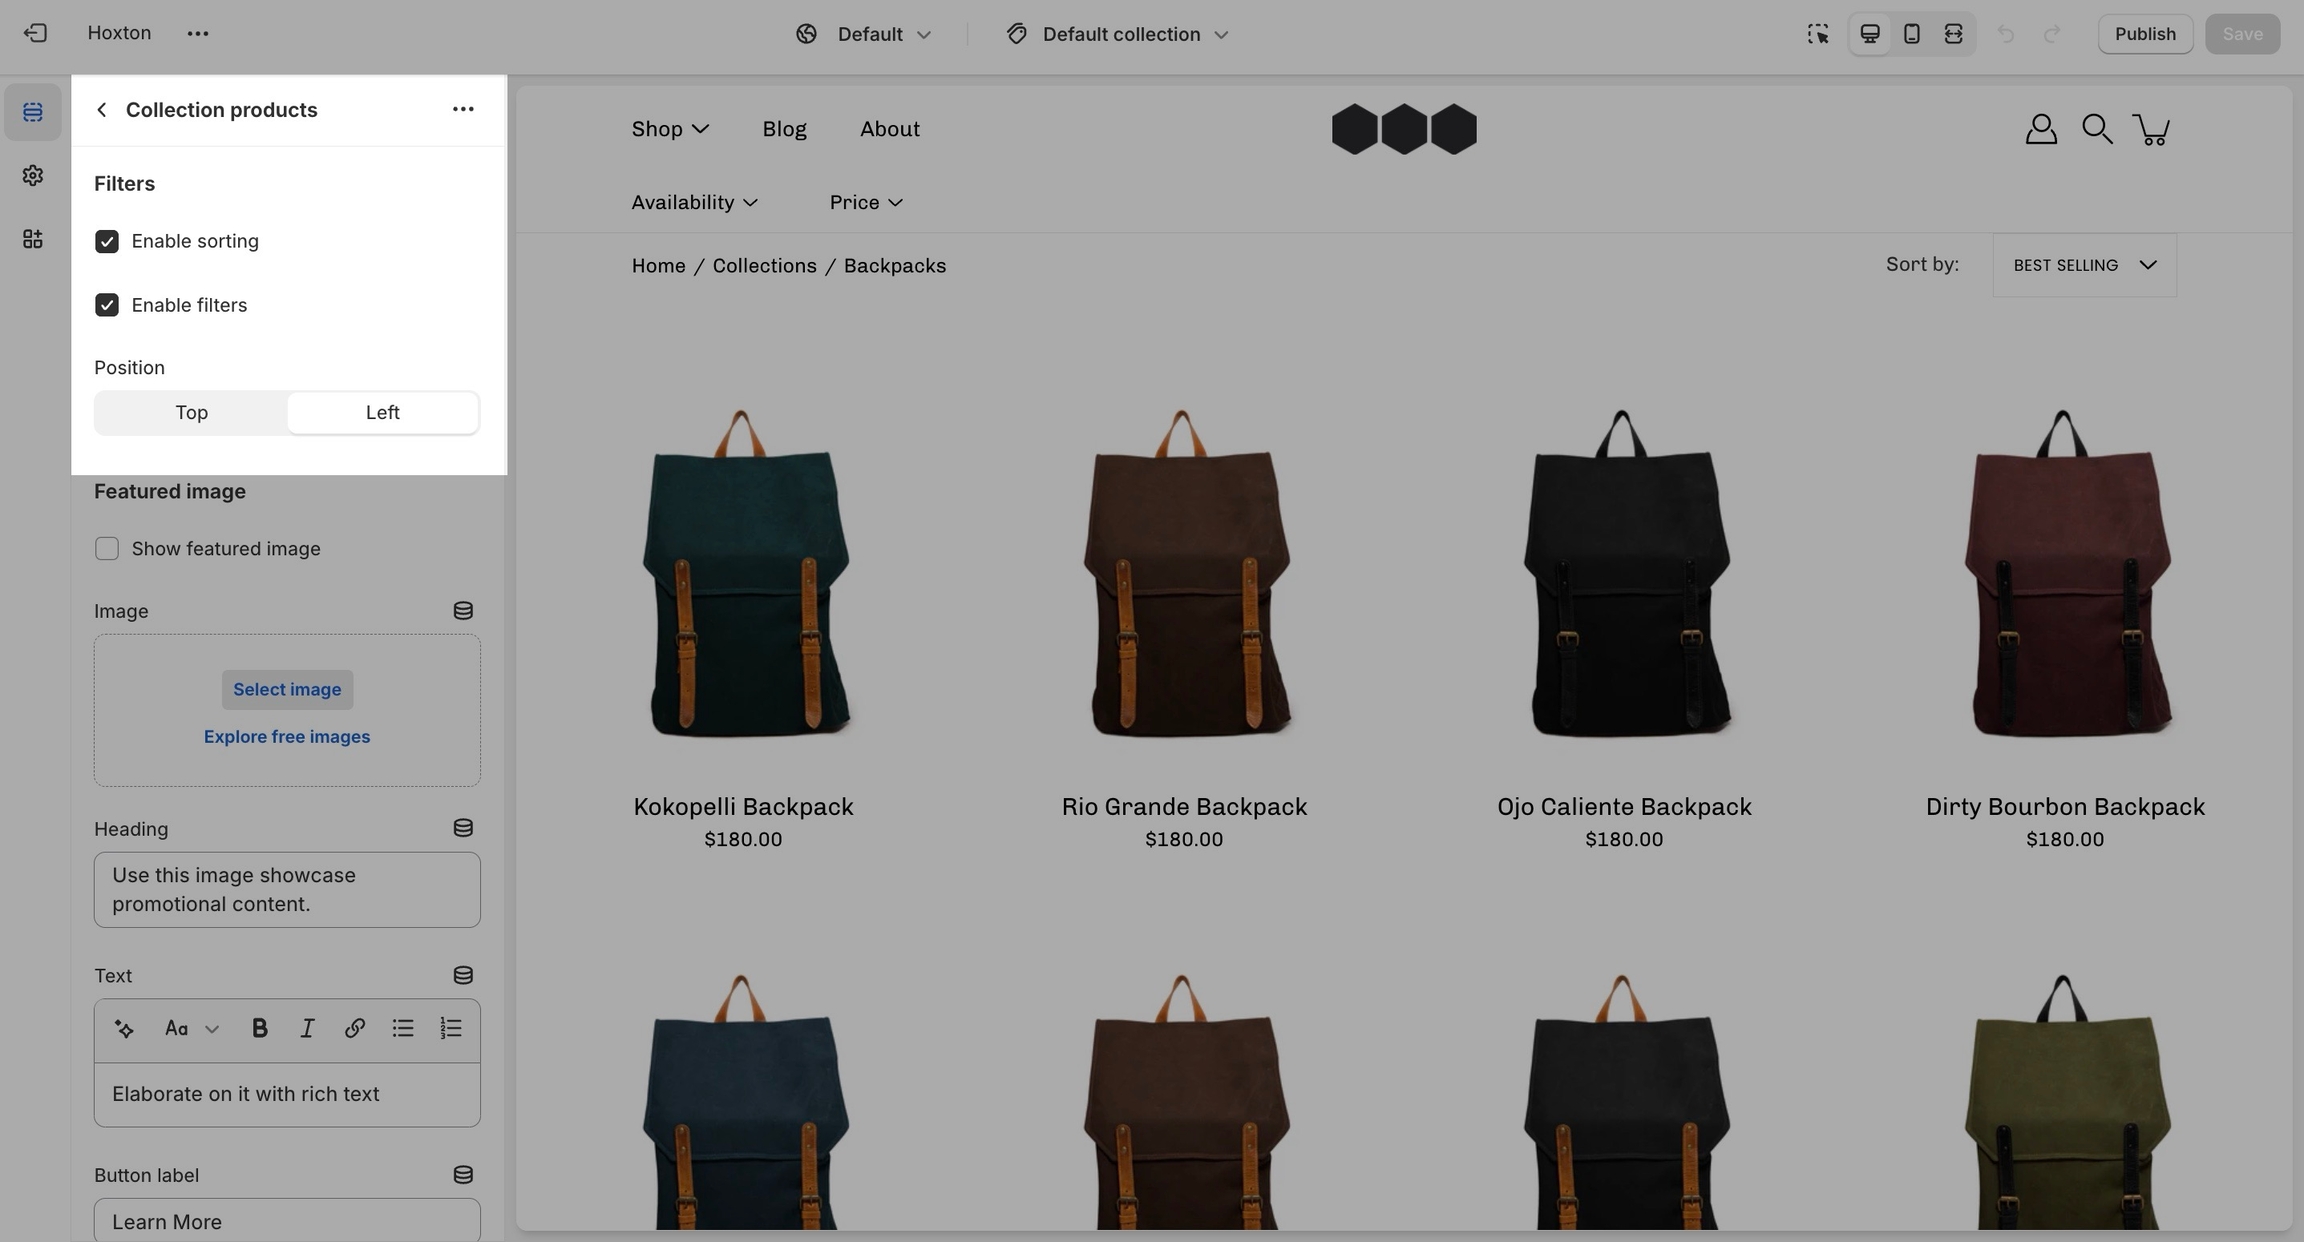Open the Sections sidebar icon
The width and height of the screenshot is (2304, 1242).
click(33, 112)
